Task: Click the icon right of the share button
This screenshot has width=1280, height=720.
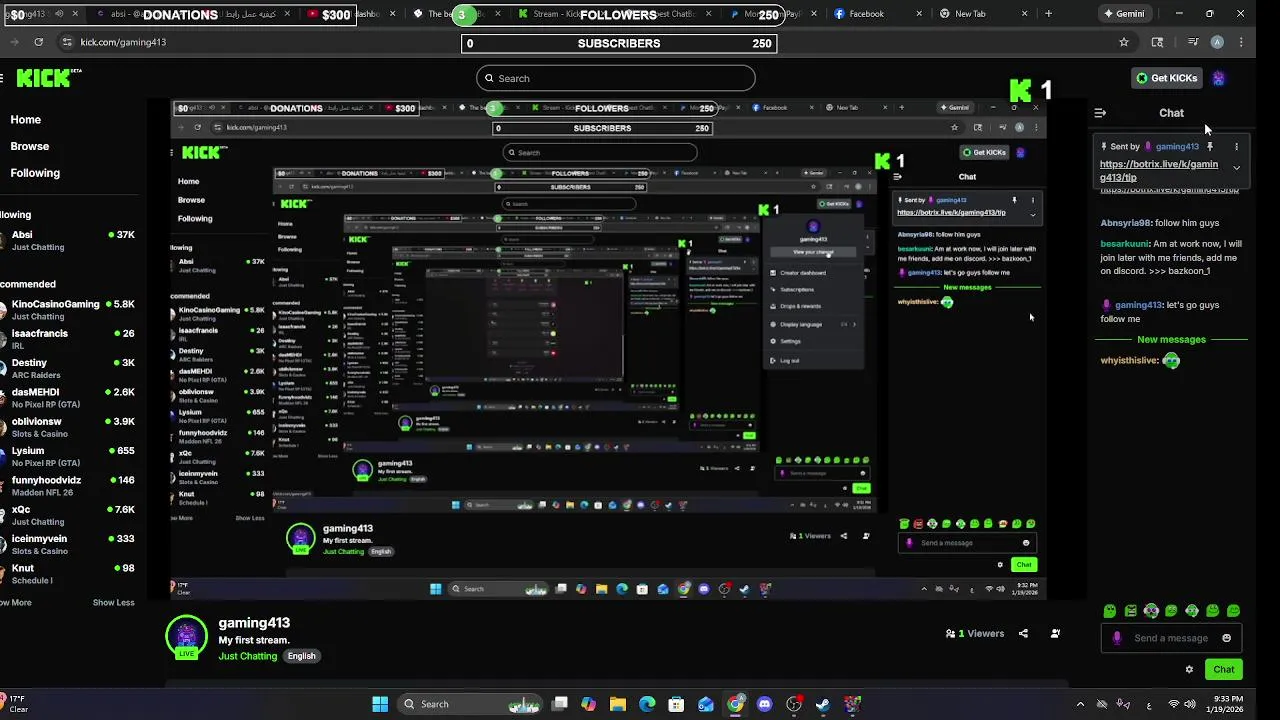Action: click(x=1055, y=633)
